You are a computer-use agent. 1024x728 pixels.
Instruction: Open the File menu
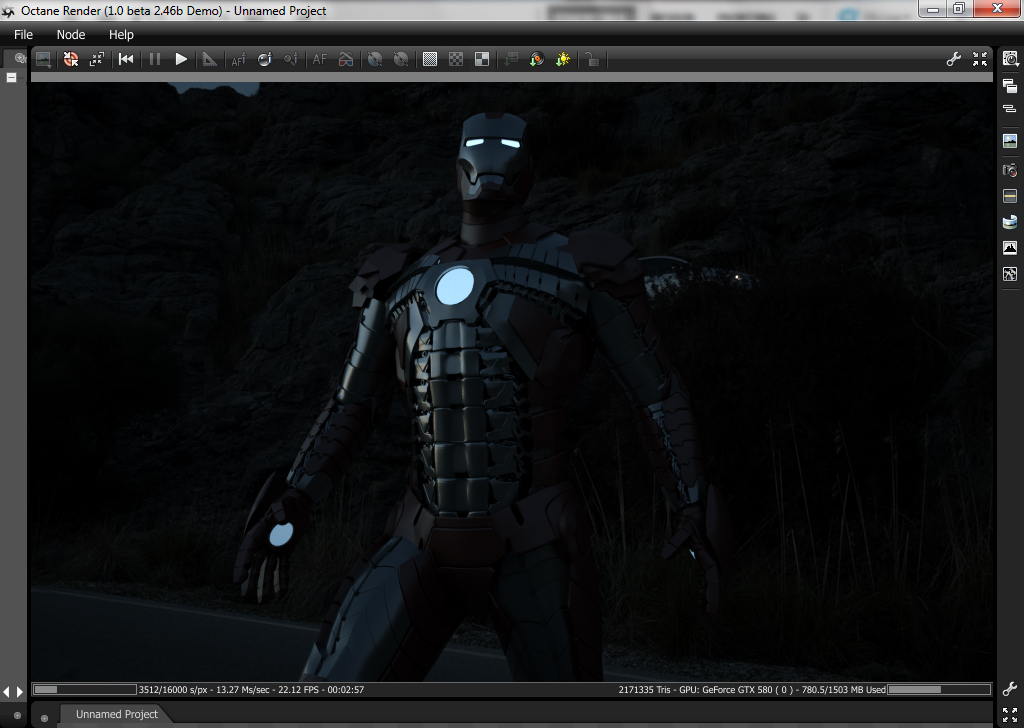click(x=23, y=35)
